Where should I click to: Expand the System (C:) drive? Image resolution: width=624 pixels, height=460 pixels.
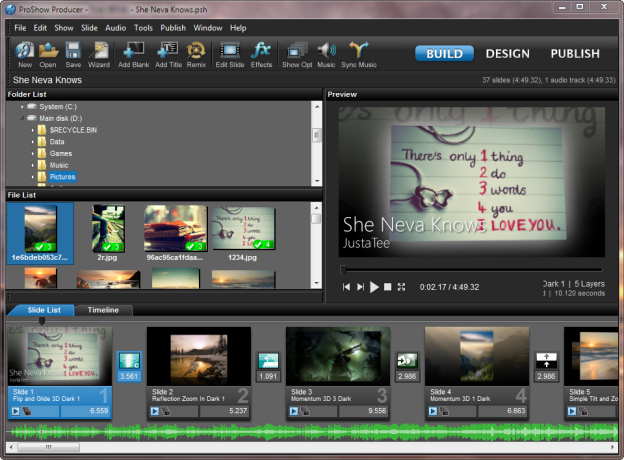(20, 106)
